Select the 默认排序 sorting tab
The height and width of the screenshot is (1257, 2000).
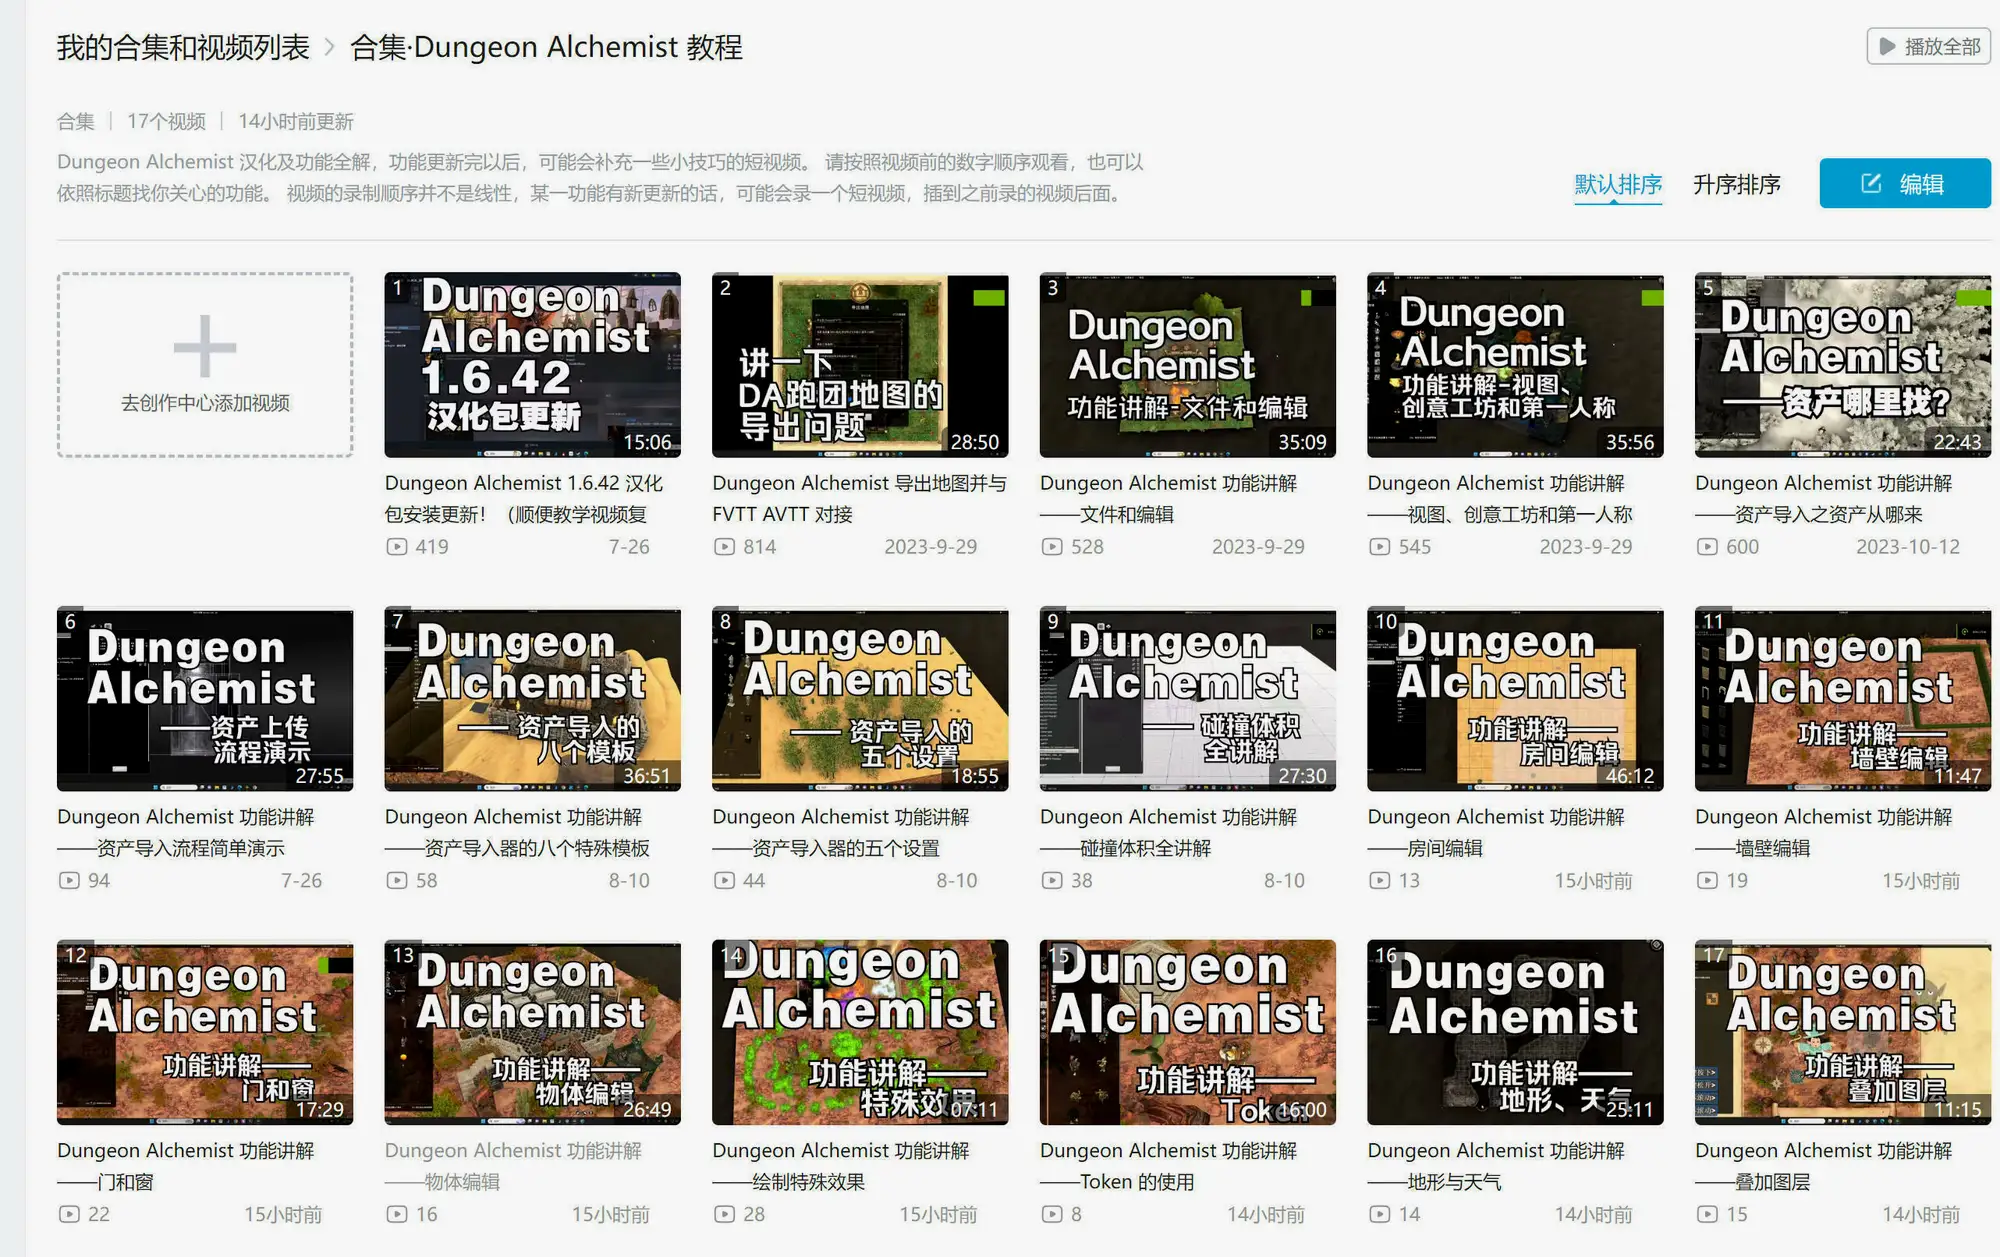pyautogui.click(x=1618, y=185)
